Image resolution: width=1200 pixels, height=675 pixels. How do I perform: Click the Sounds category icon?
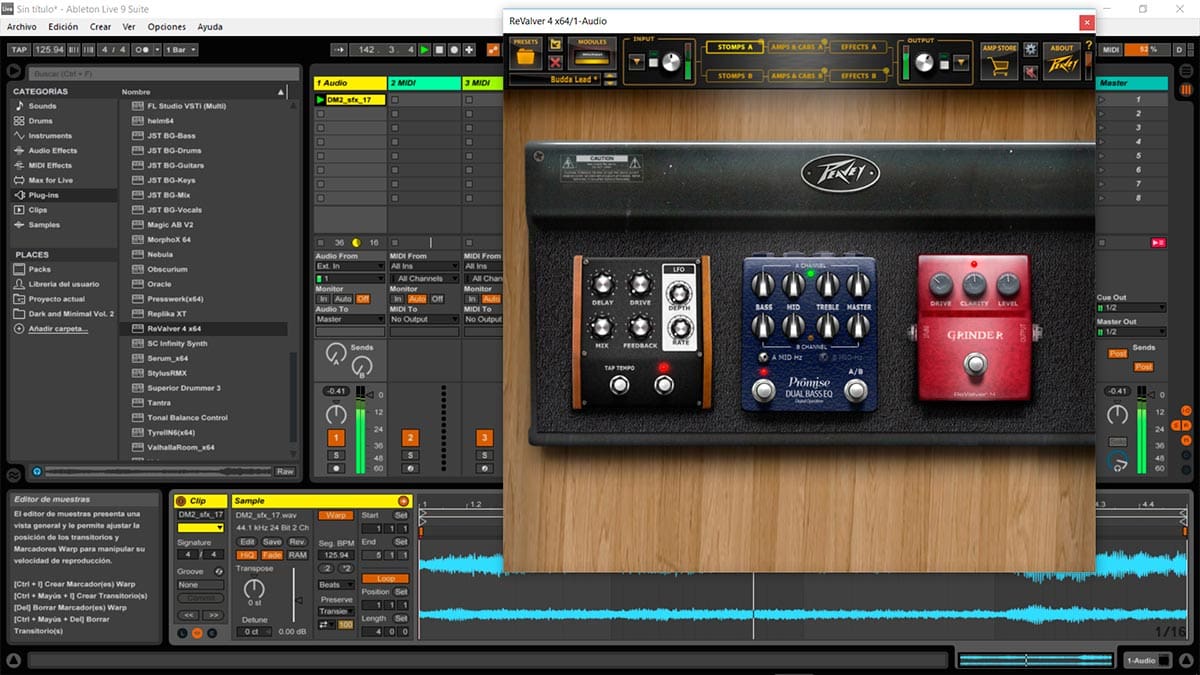point(18,106)
